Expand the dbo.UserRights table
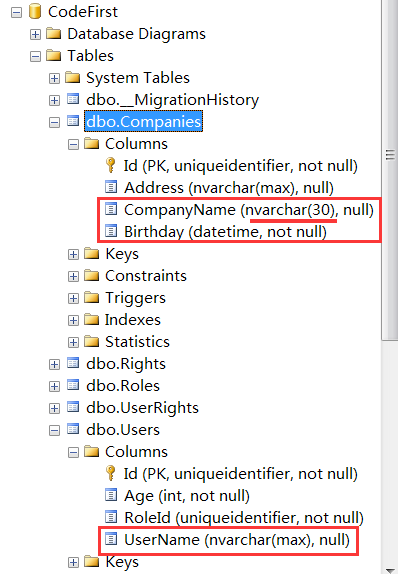 pos(54,409)
